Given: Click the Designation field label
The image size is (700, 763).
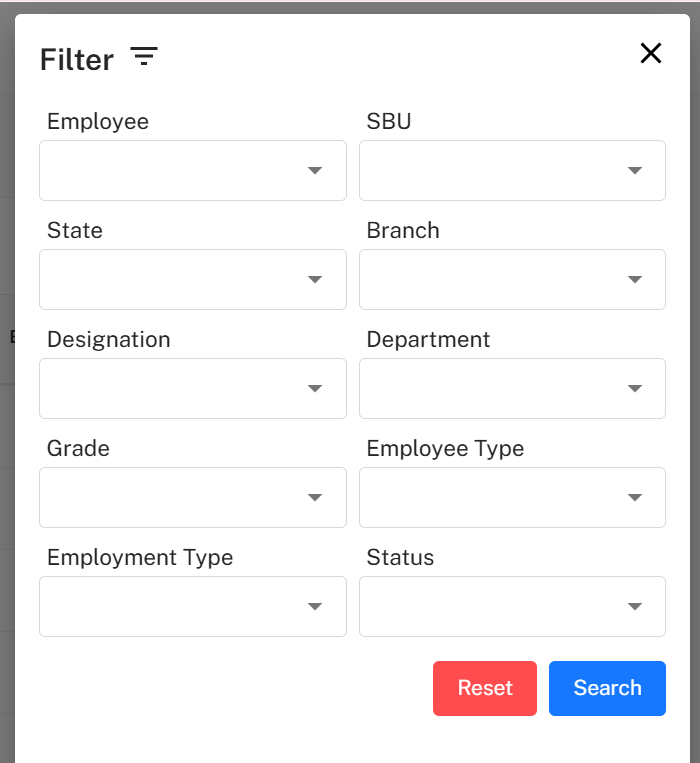Looking at the screenshot, I should pos(108,340).
